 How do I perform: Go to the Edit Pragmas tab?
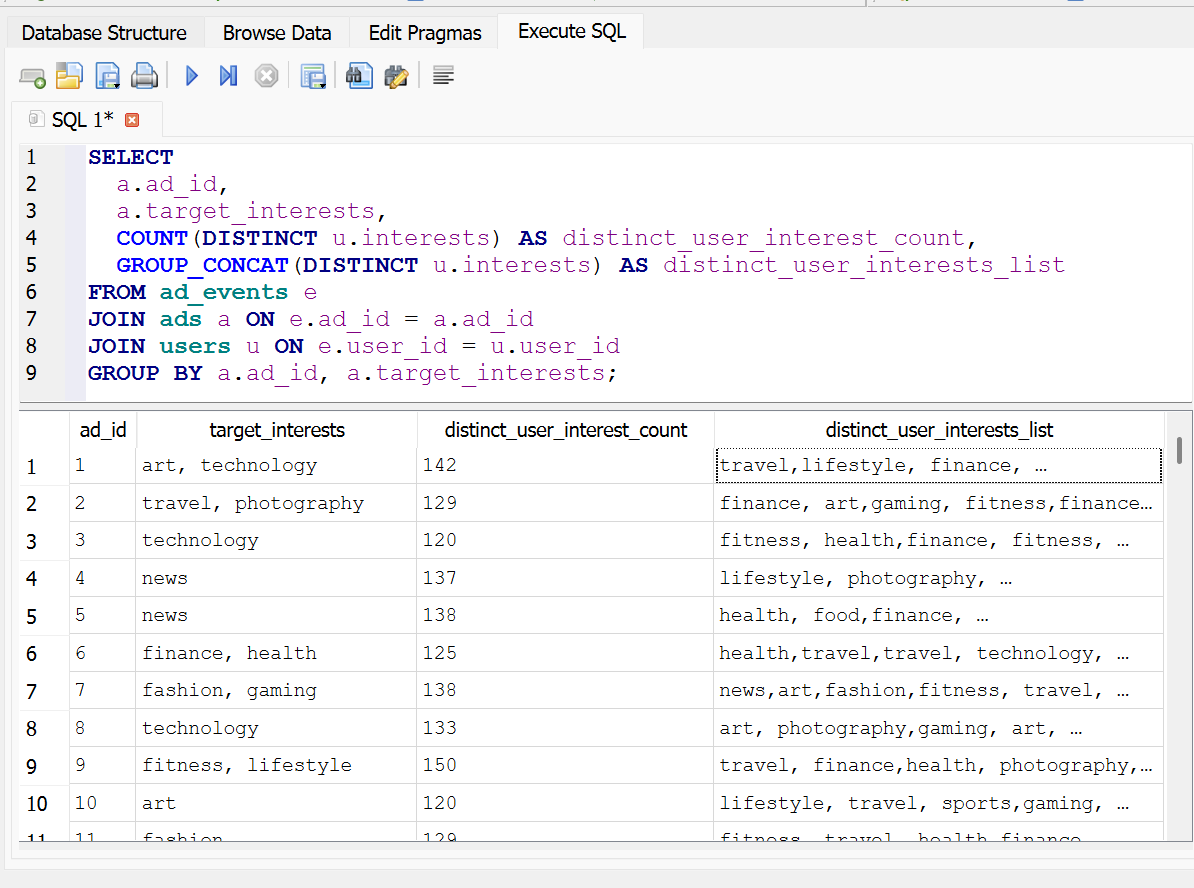(x=425, y=33)
